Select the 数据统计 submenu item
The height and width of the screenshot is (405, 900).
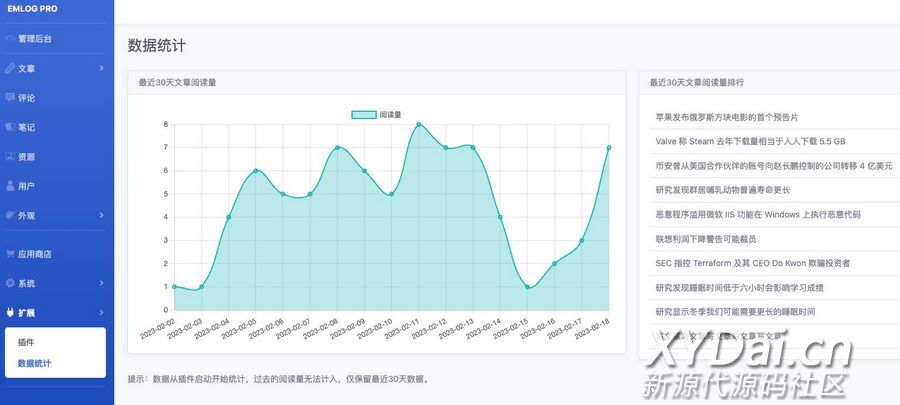35,363
